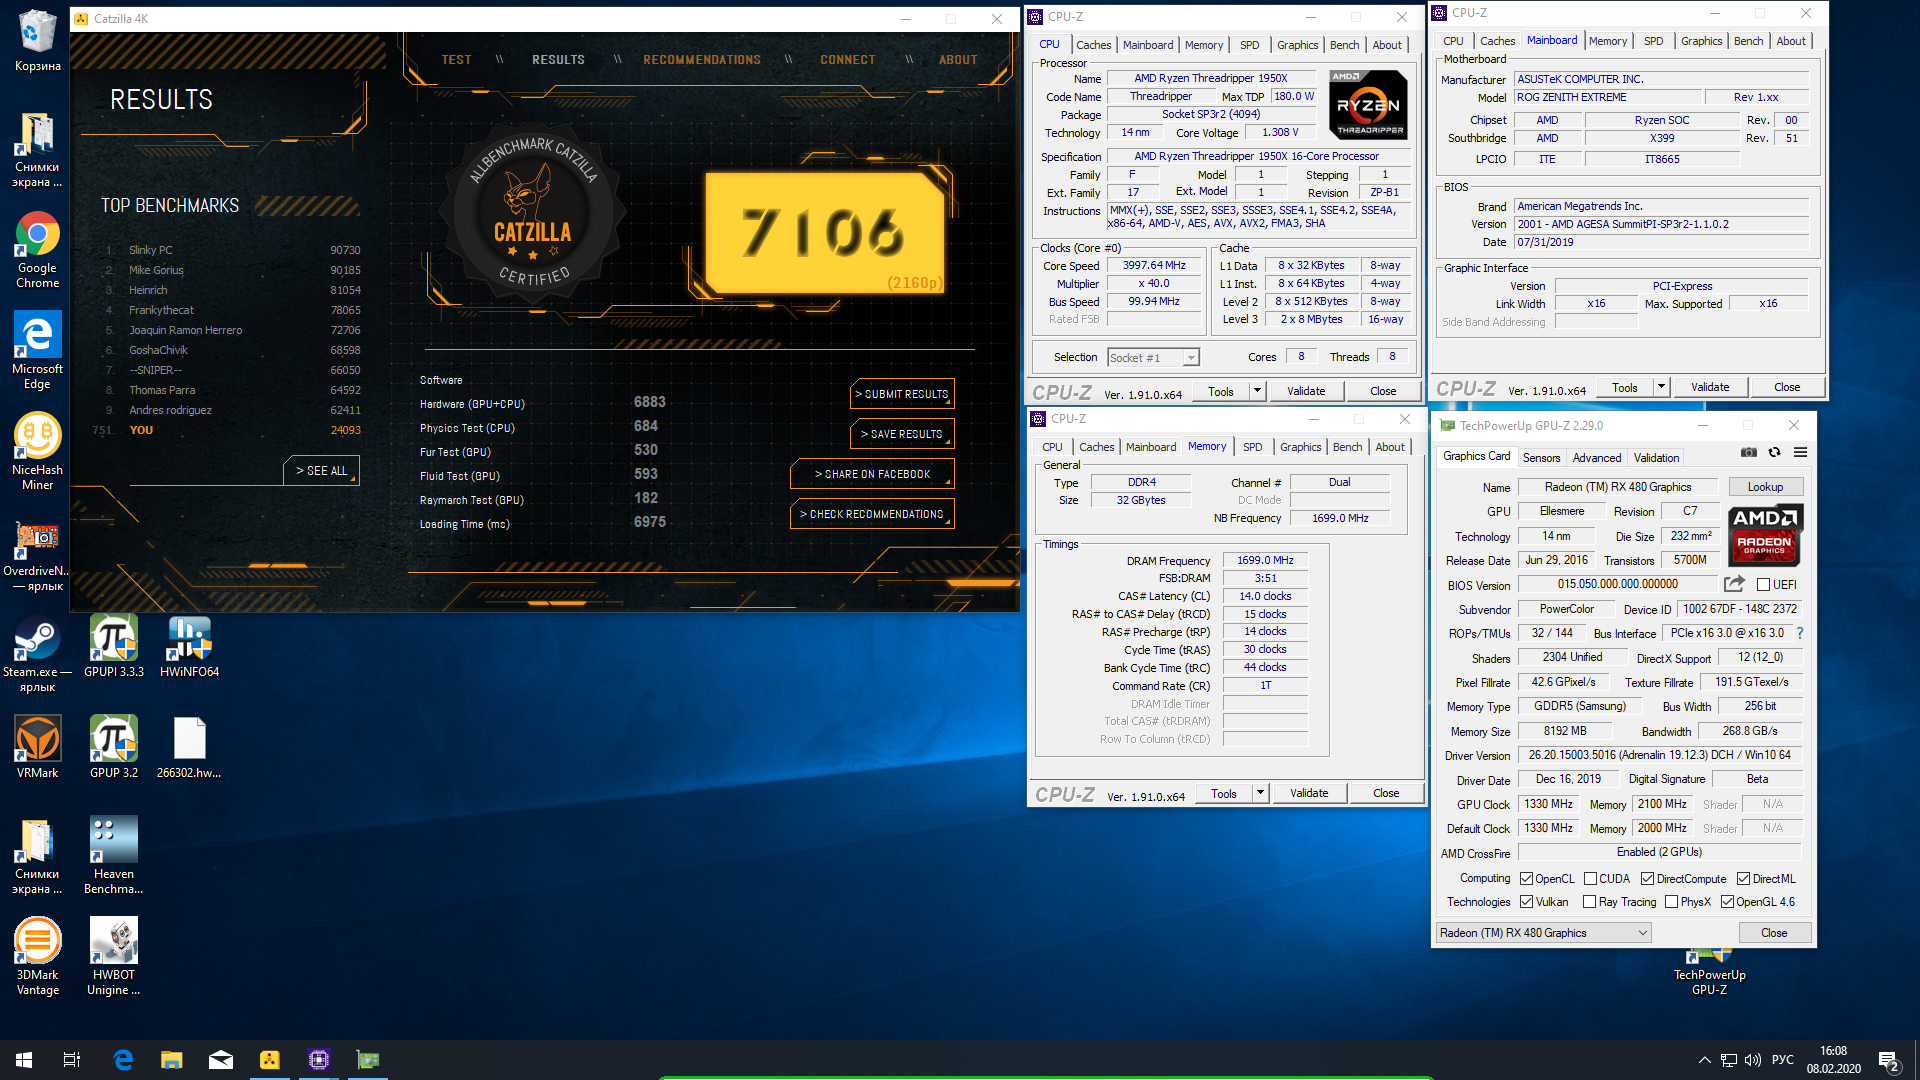Open SPD tab in Memory CPU-Z window
The width and height of the screenshot is (1920, 1080).
coord(1253,447)
